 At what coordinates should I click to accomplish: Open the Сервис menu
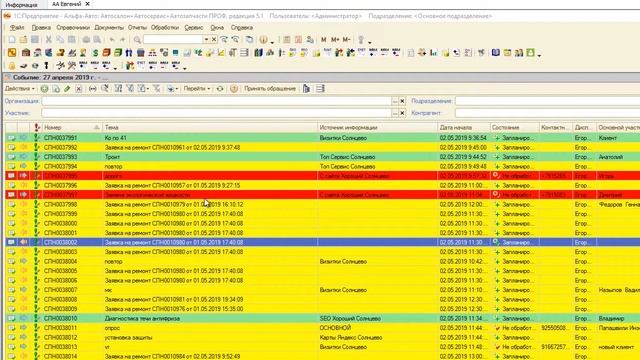(x=194, y=28)
